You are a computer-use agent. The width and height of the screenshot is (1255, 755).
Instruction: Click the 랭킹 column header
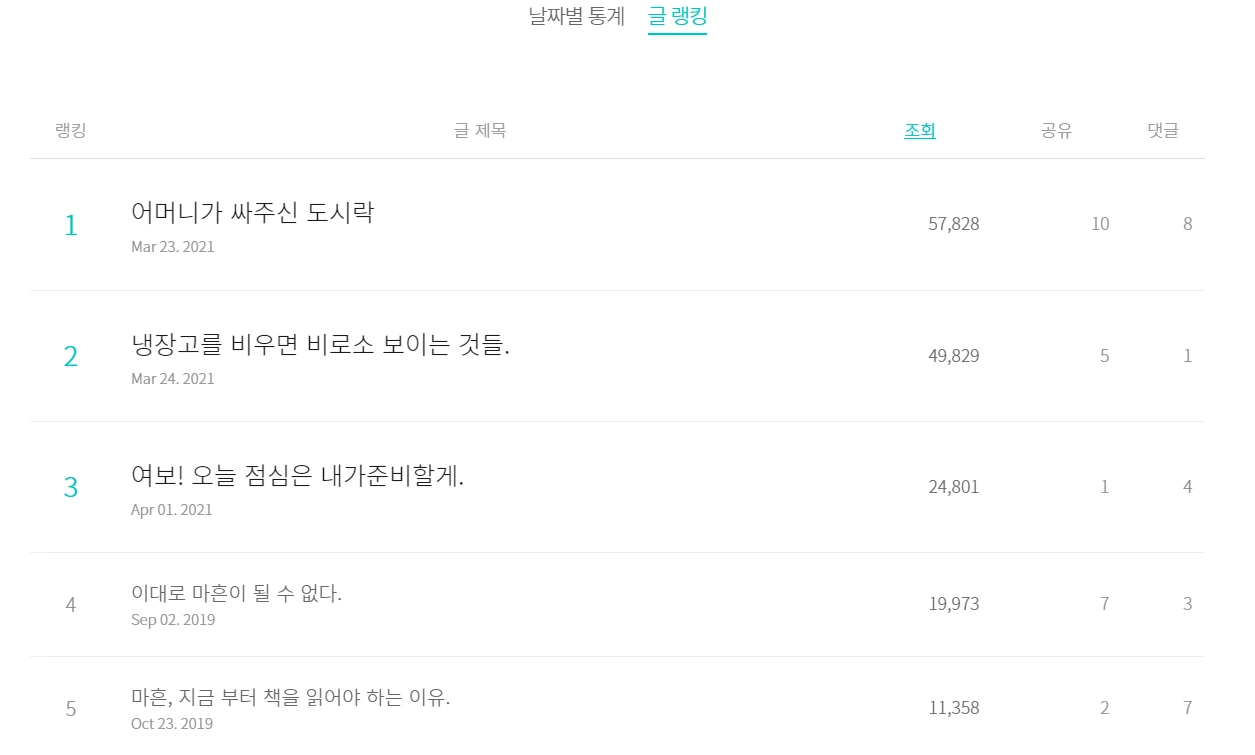click(x=70, y=129)
